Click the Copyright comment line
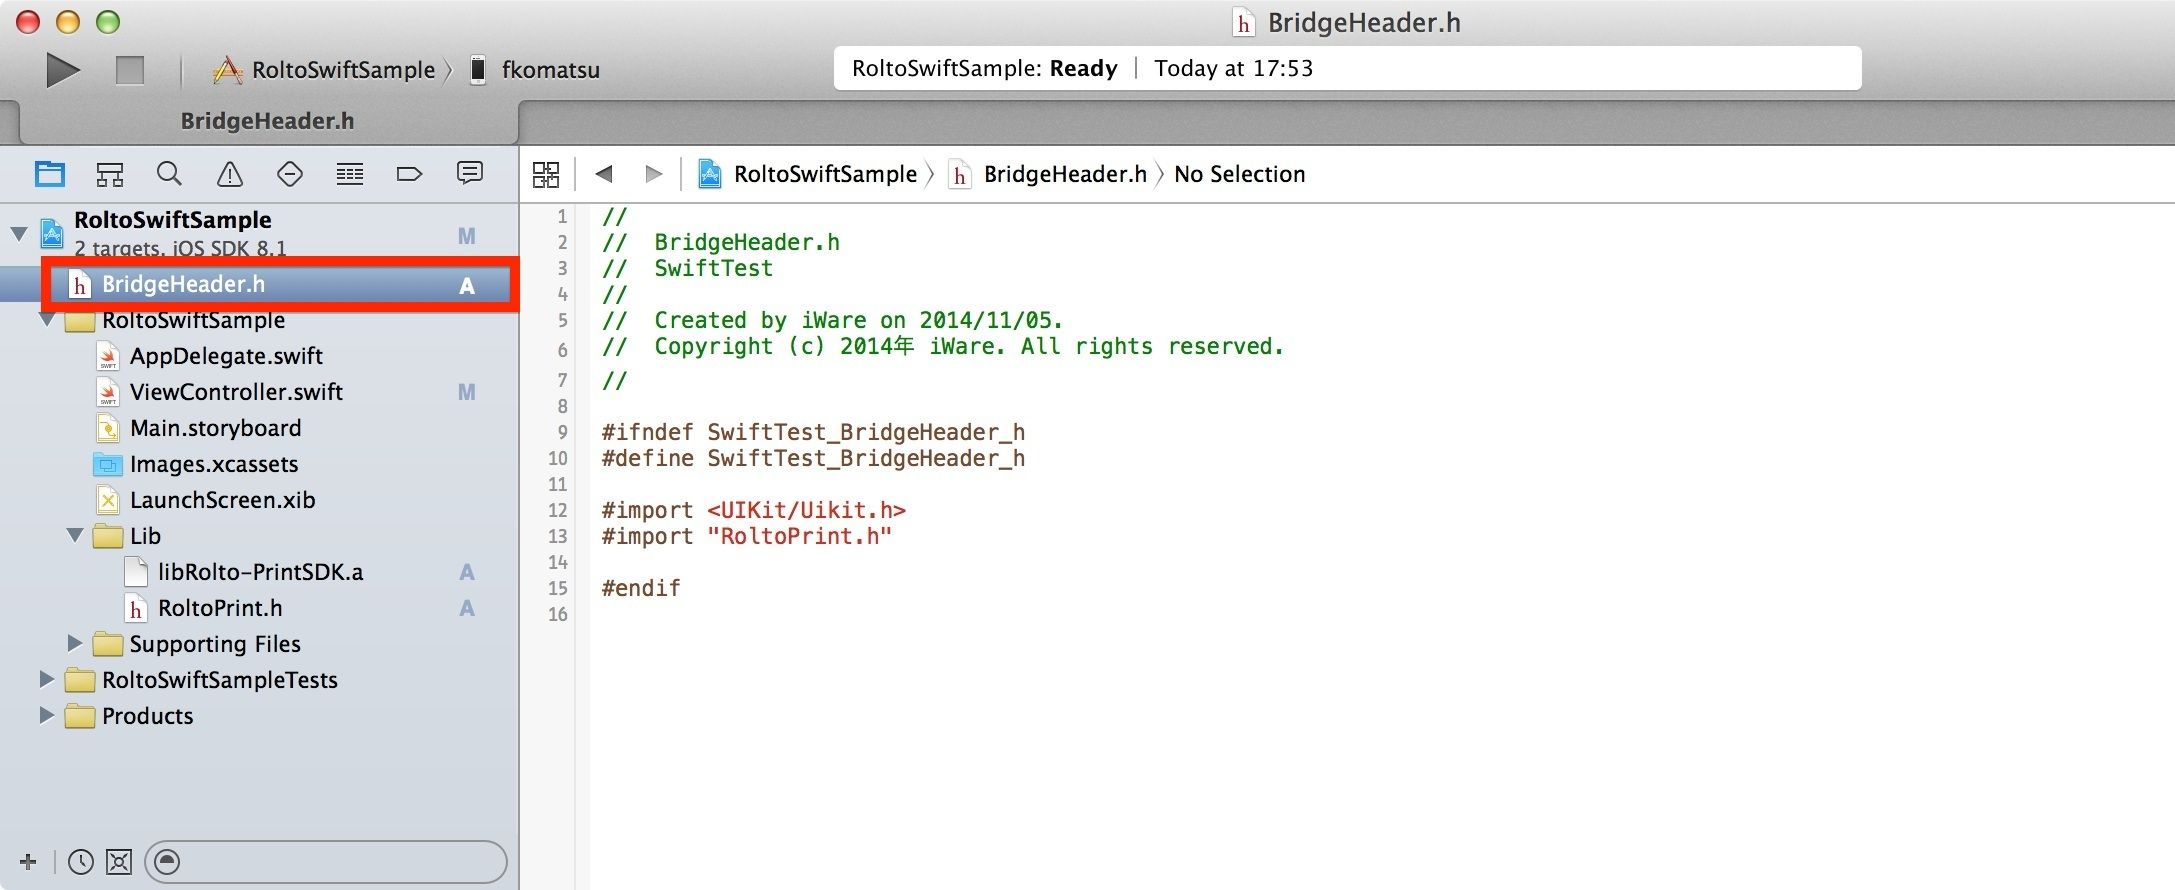 [942, 346]
